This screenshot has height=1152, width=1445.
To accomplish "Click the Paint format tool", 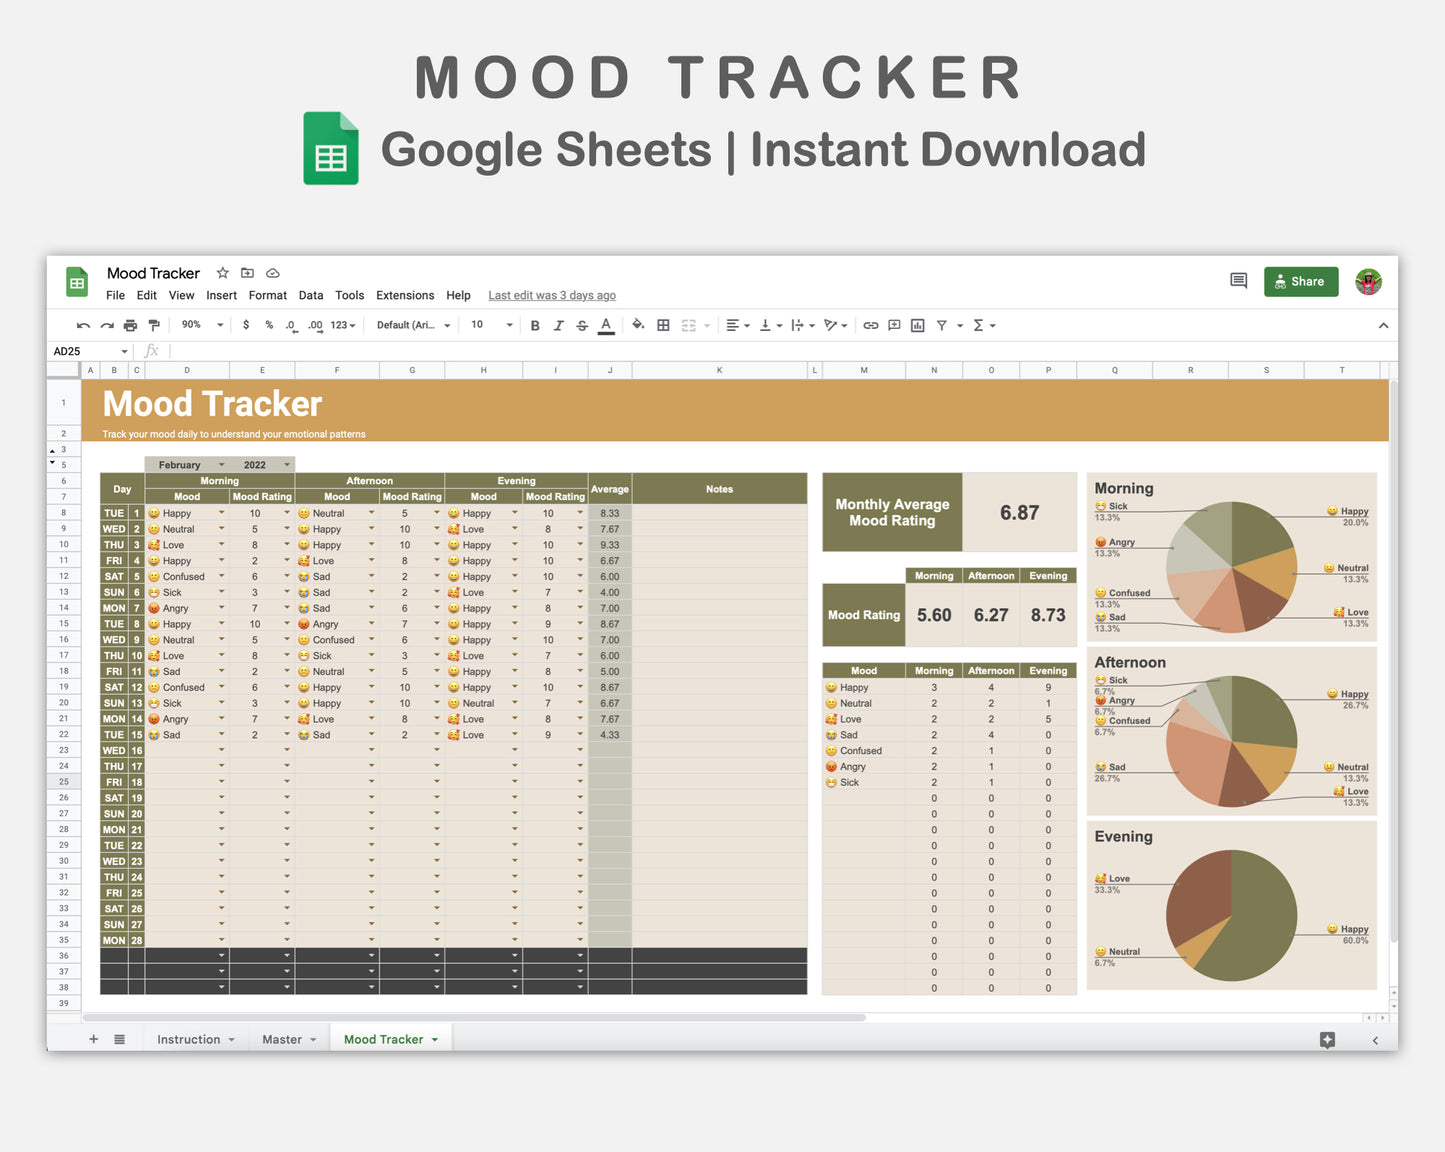I will pyautogui.click(x=154, y=325).
